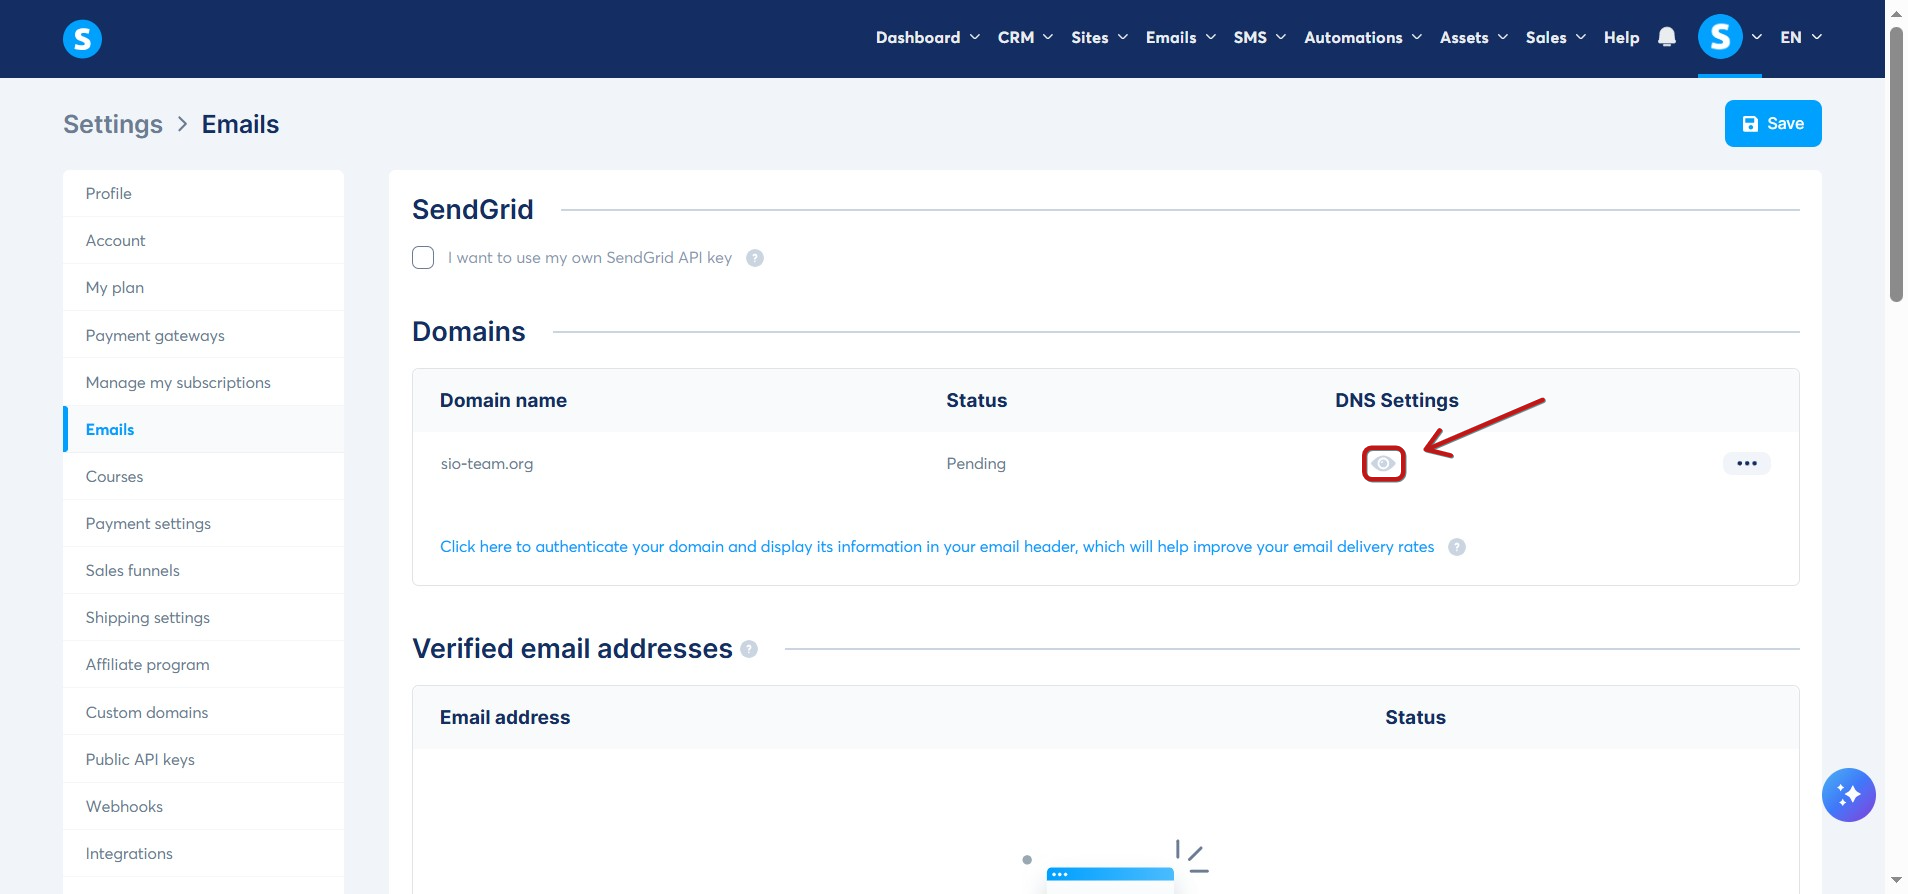The image size is (1908, 894).
Task: Open the AI assistant sparkle button
Action: [1848, 795]
